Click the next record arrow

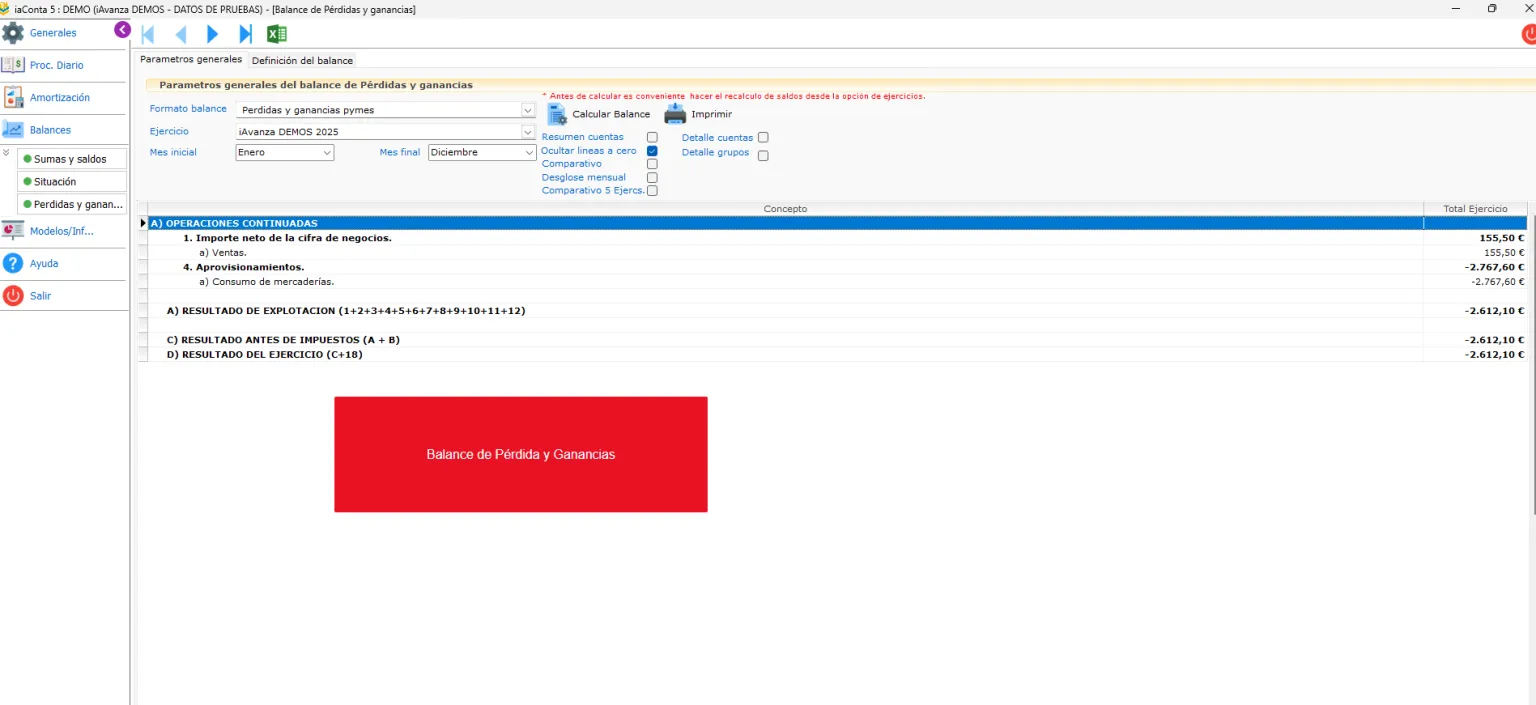tap(212, 34)
